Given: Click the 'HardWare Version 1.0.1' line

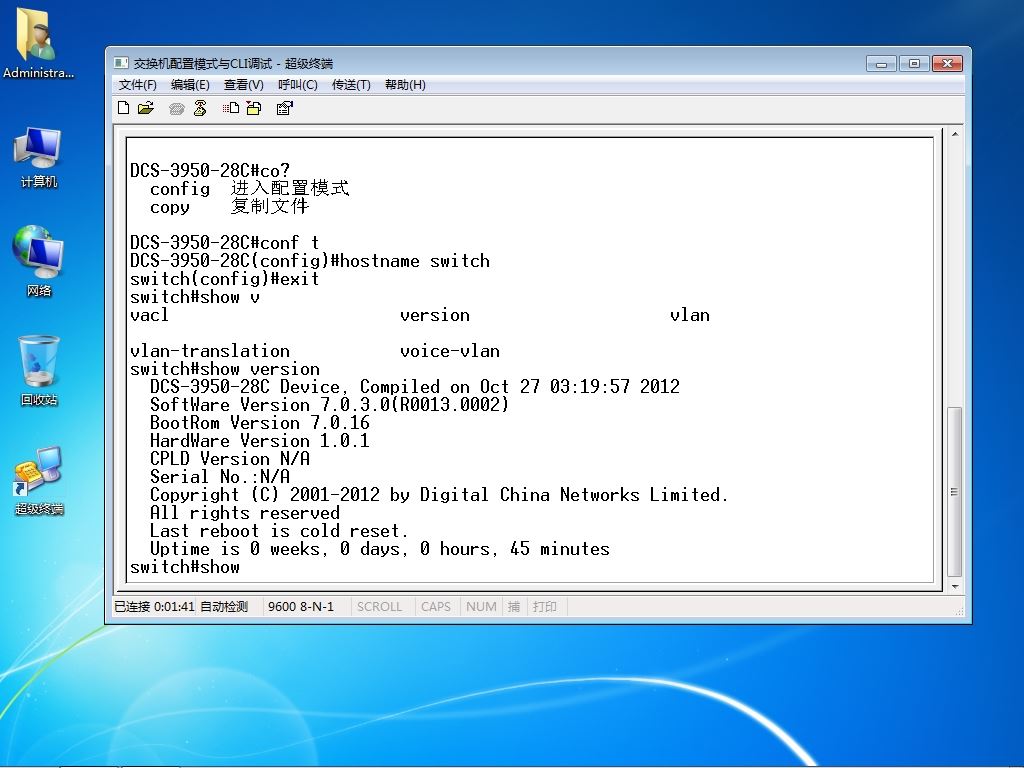Looking at the screenshot, I should point(260,441).
